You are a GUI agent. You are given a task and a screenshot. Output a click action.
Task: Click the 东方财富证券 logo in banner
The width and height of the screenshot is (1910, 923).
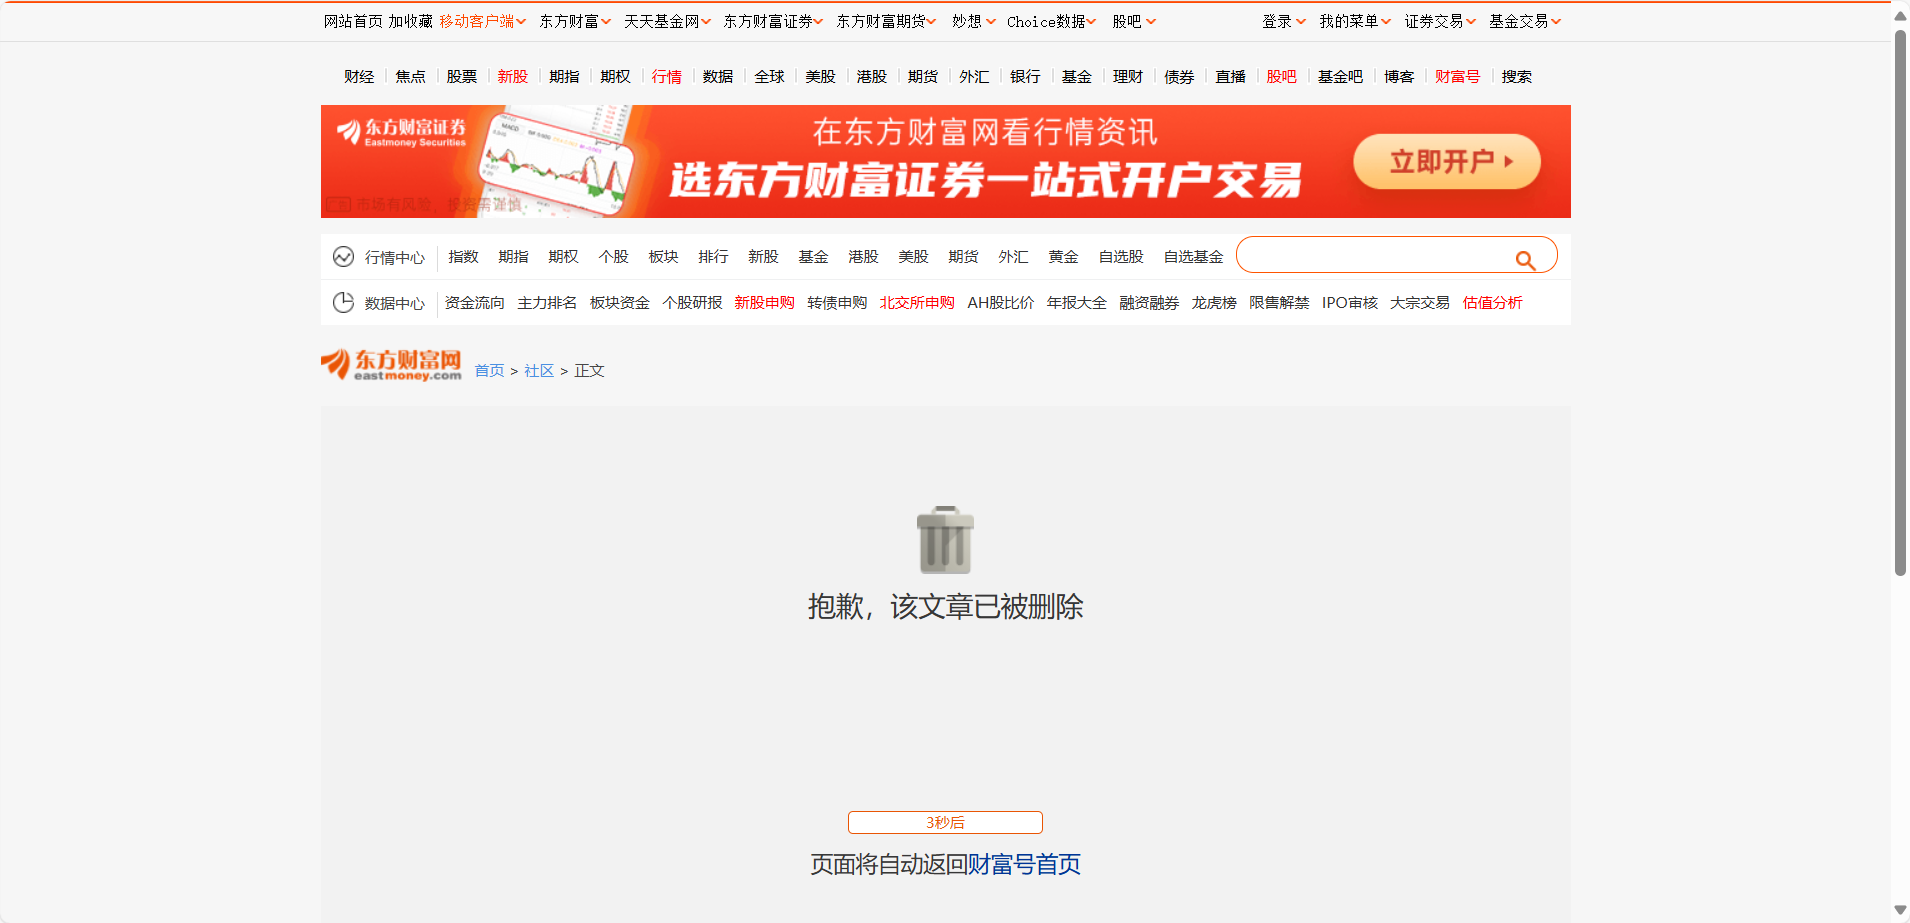(x=401, y=133)
